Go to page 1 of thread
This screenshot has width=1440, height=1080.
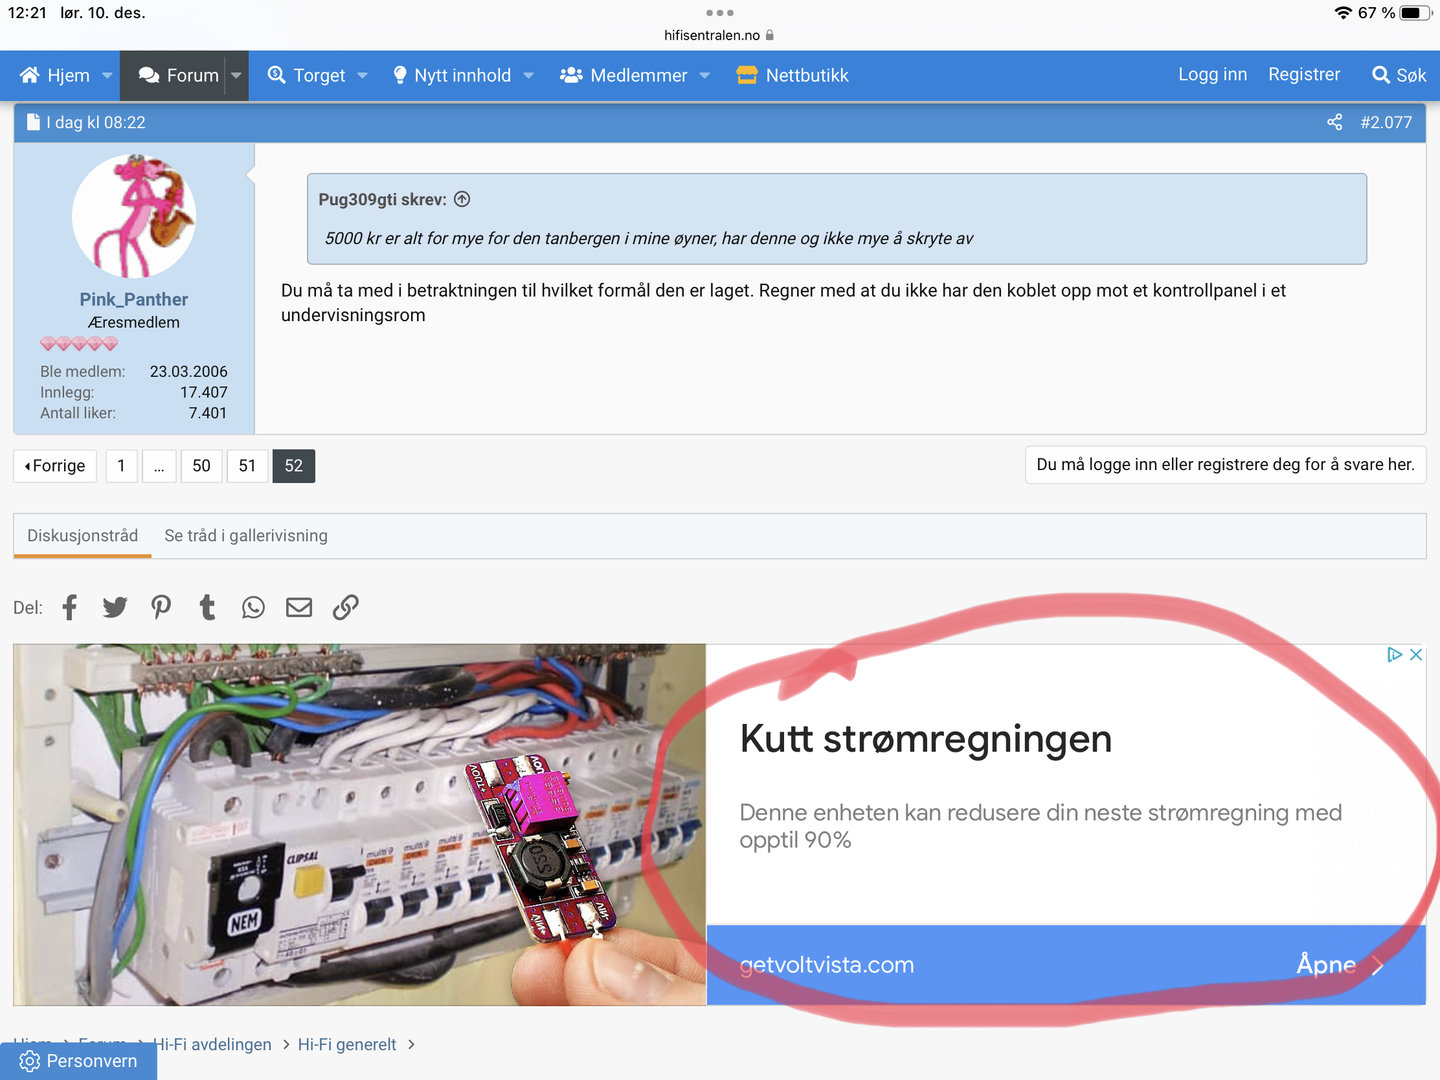click(x=121, y=466)
